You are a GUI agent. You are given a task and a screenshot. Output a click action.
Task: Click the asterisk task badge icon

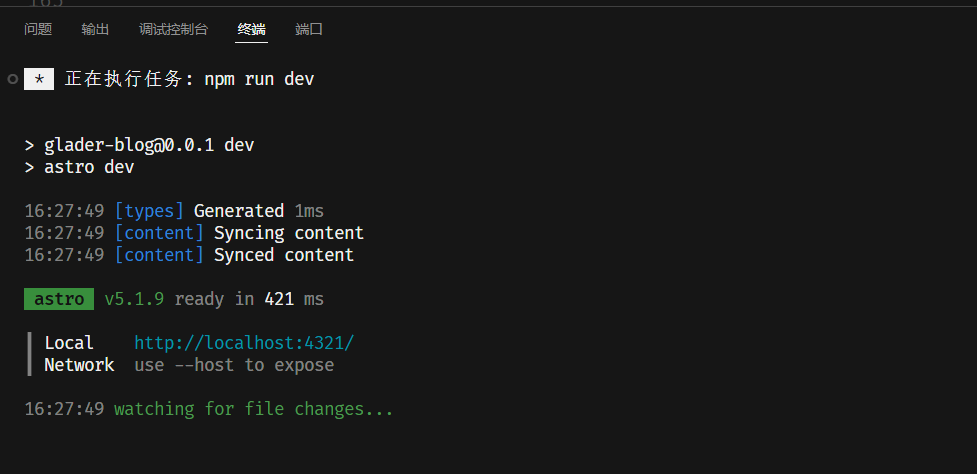pos(39,79)
